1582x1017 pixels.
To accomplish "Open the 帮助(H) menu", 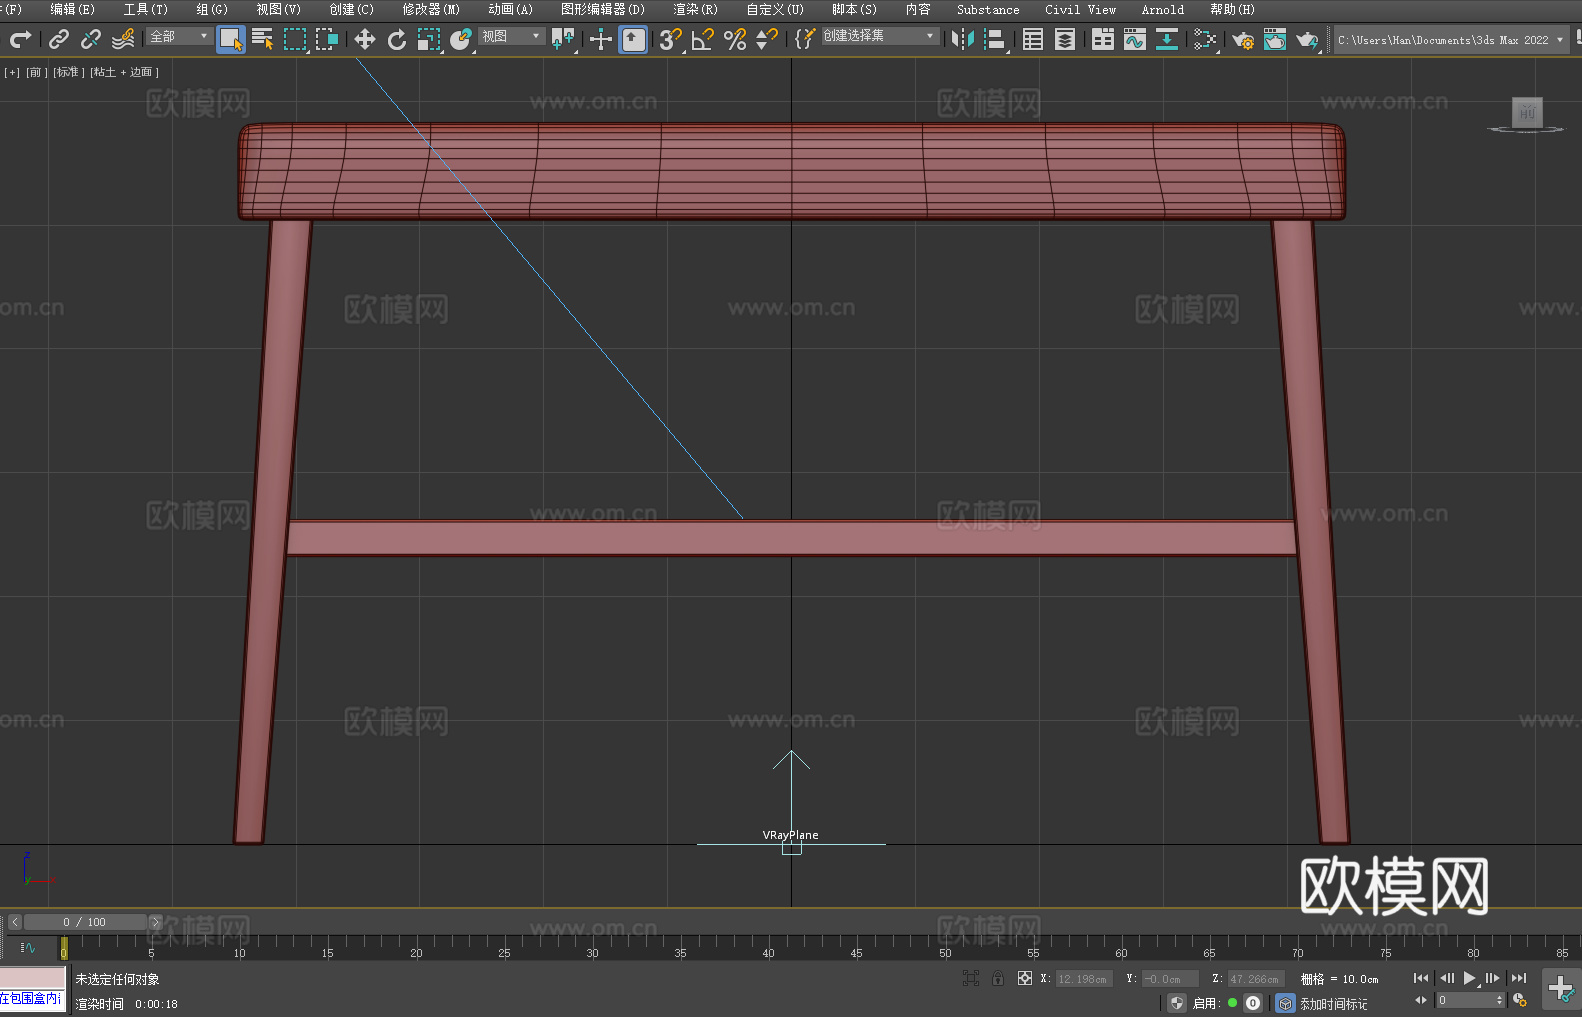I will point(1232,9).
